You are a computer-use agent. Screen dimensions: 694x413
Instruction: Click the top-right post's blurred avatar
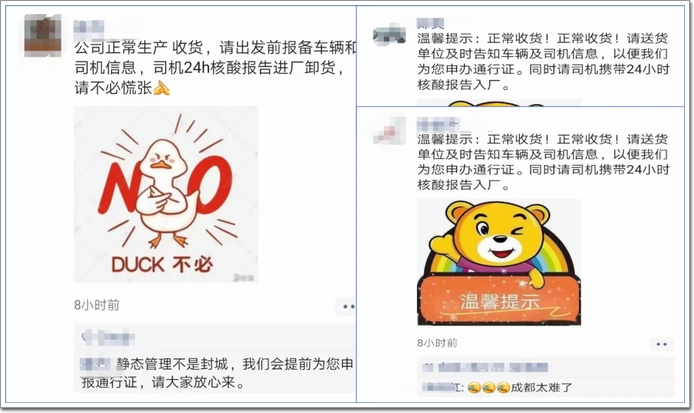coord(389,35)
